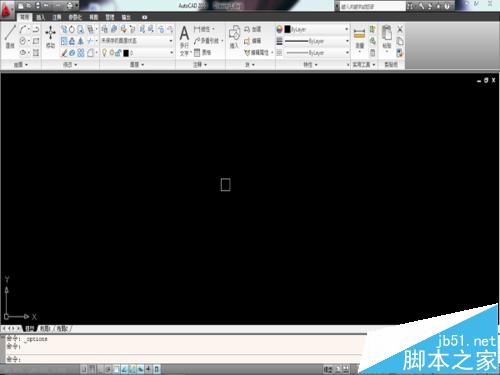
Task: Open the AutoCAD application menu button
Action: pos(7,9)
